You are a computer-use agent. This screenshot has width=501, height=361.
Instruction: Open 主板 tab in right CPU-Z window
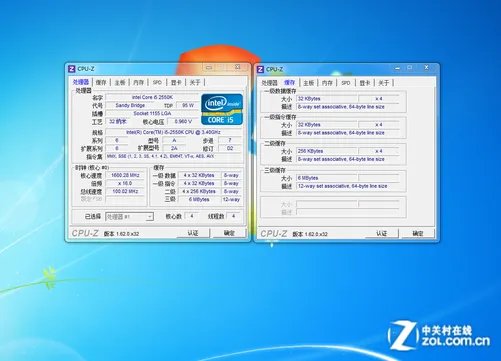(x=308, y=83)
